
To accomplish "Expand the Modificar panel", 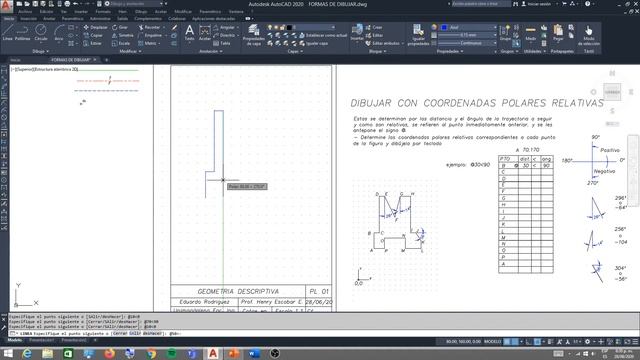I will pos(130,51).
